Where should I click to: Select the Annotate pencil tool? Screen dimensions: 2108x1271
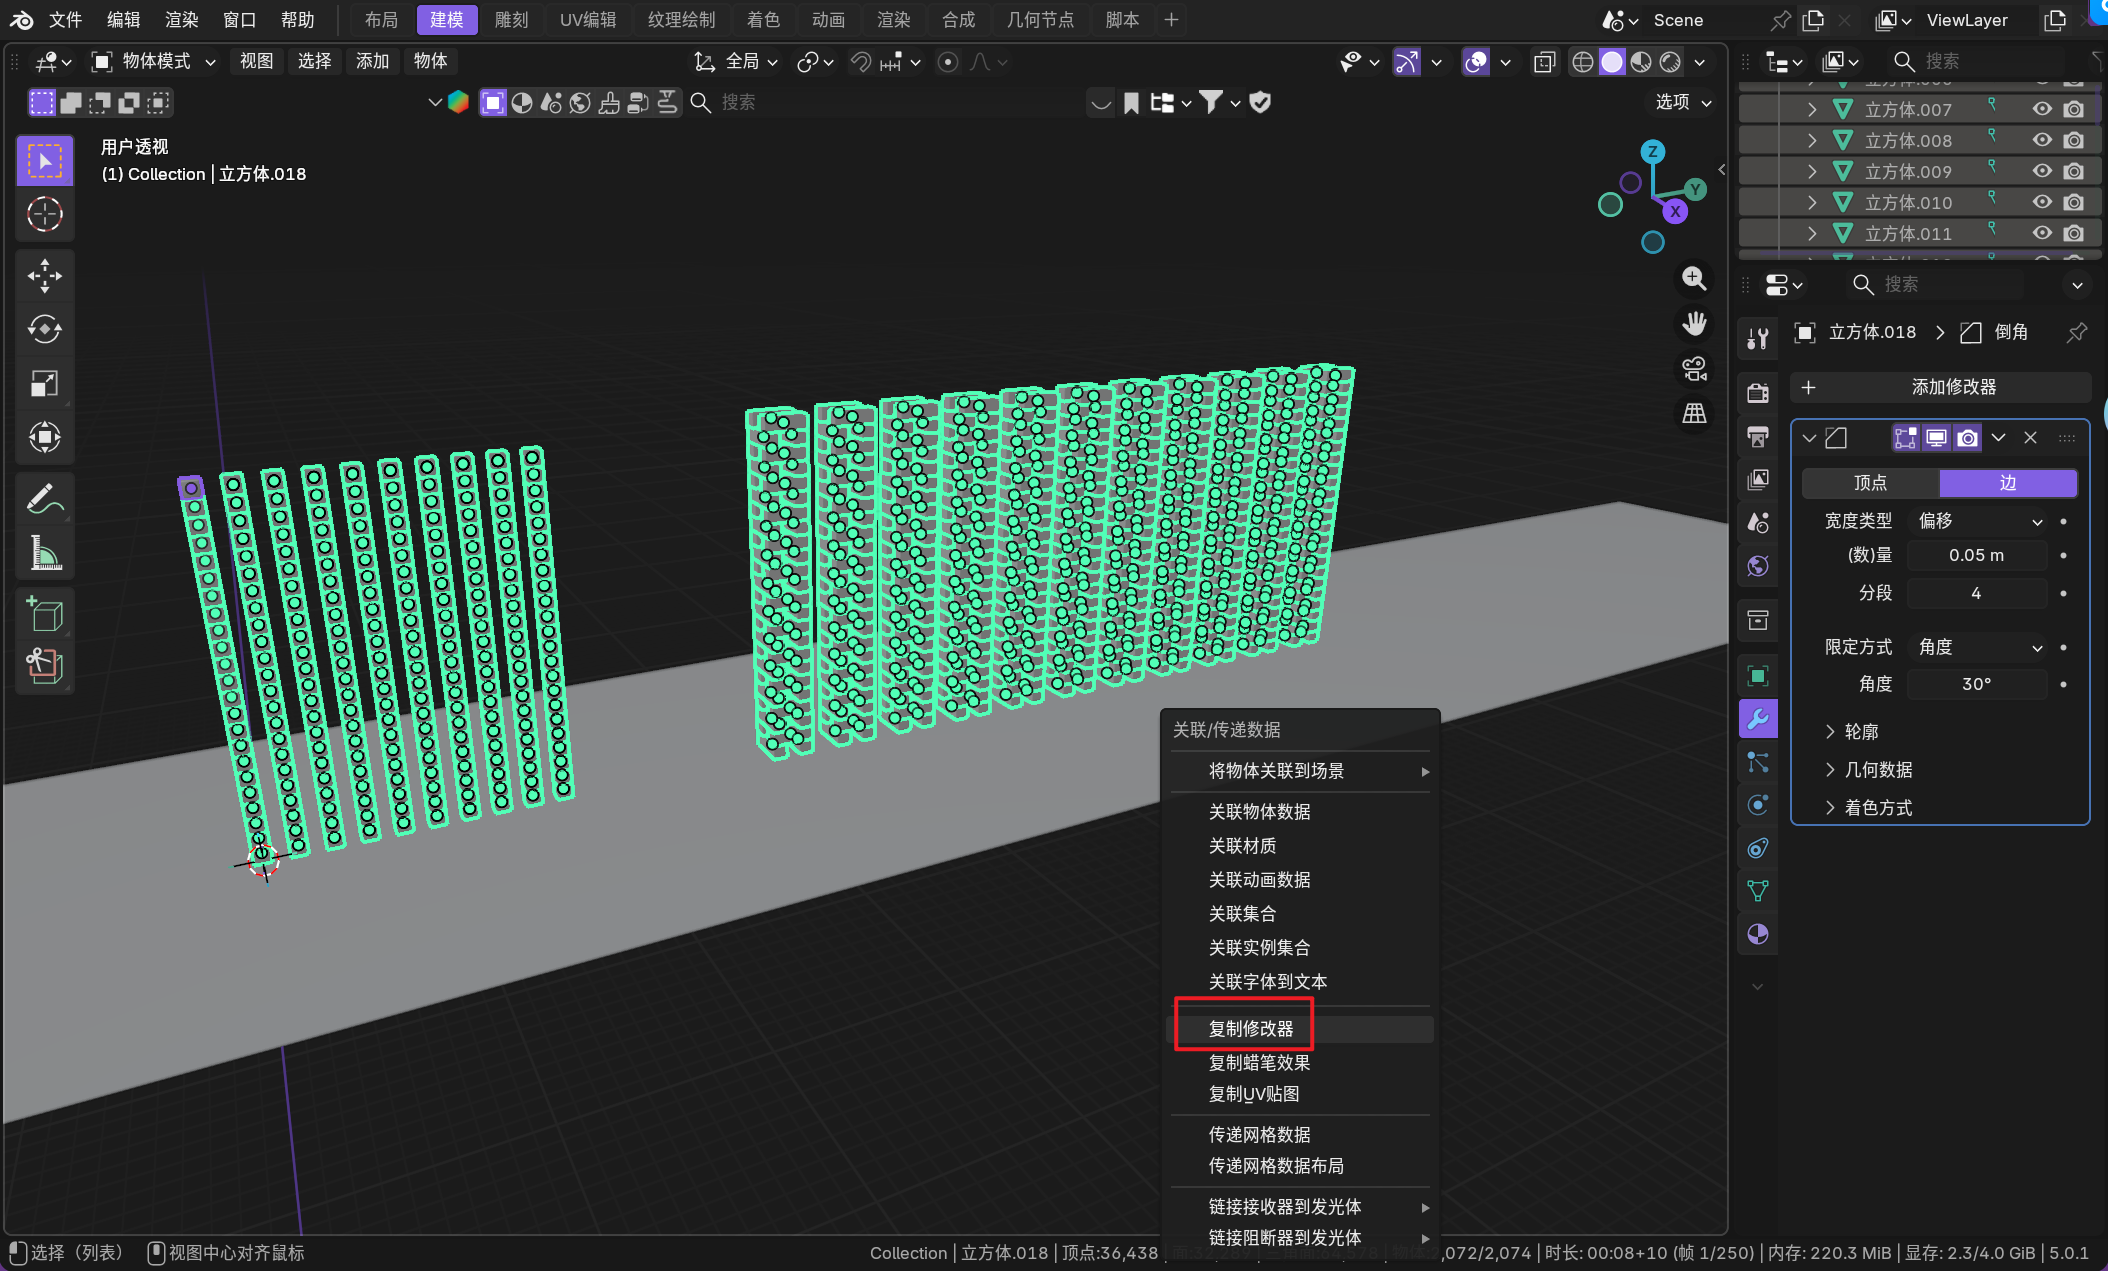click(x=45, y=497)
